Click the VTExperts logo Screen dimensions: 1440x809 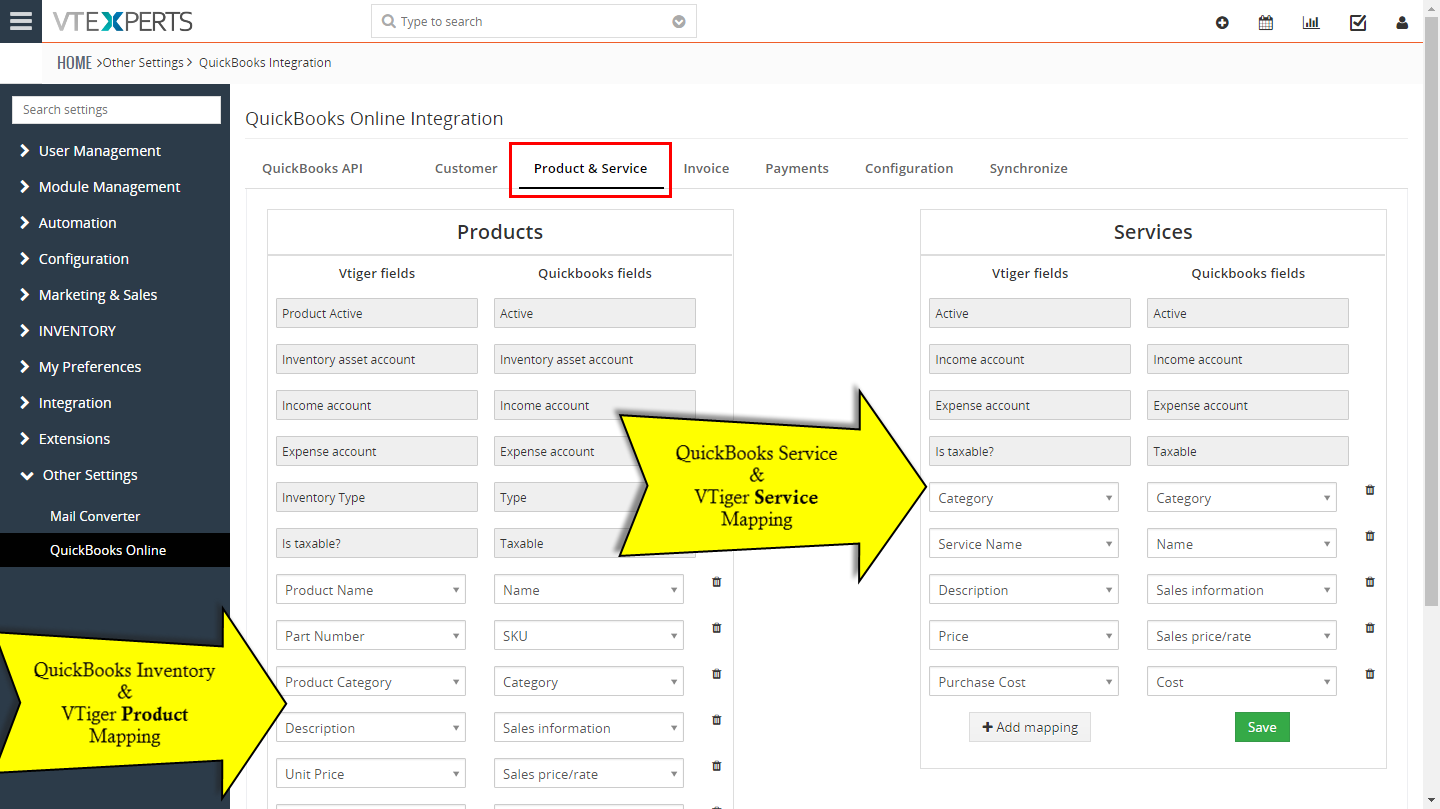click(122, 21)
